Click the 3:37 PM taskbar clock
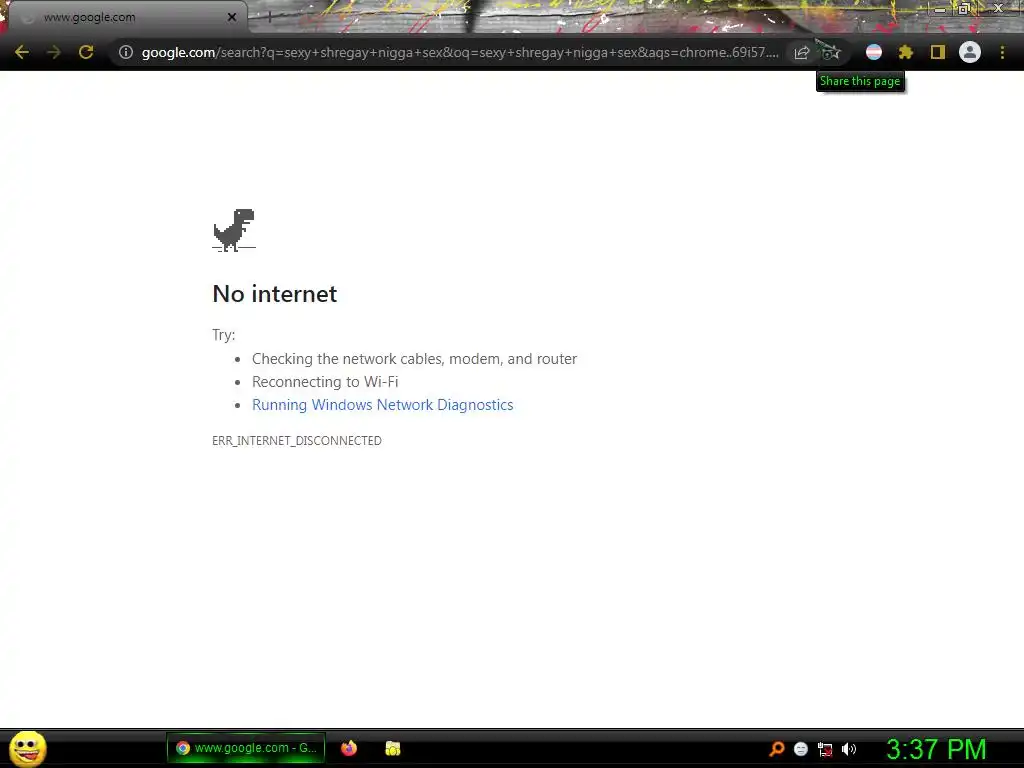Viewport: 1024px width, 768px height. [936, 749]
